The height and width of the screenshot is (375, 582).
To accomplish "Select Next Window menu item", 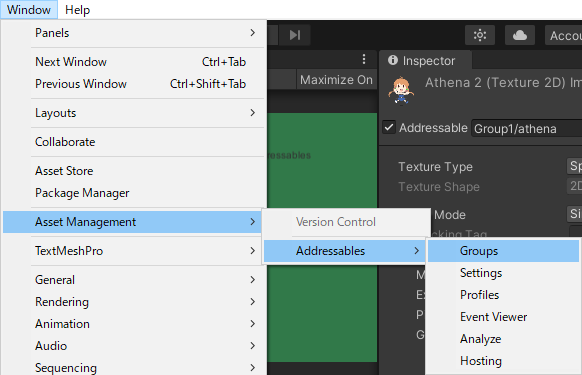I will [135, 62].
